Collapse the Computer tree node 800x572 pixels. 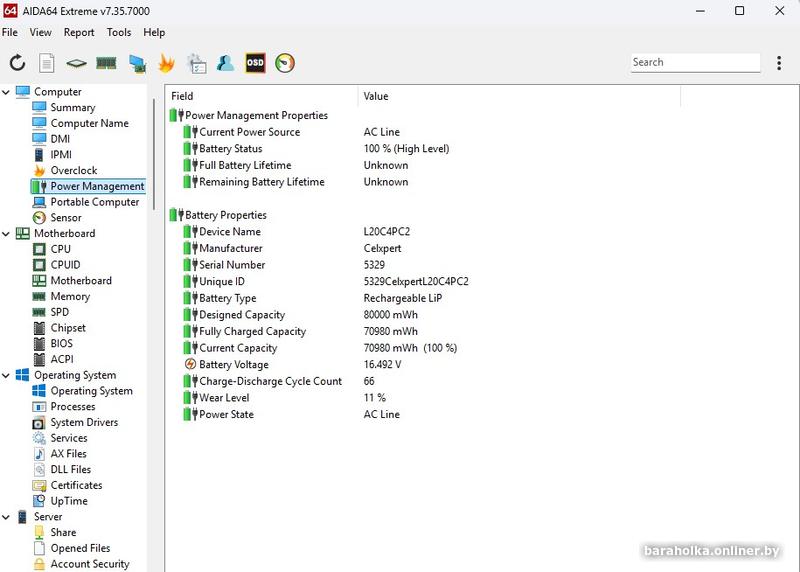pyautogui.click(x=6, y=92)
